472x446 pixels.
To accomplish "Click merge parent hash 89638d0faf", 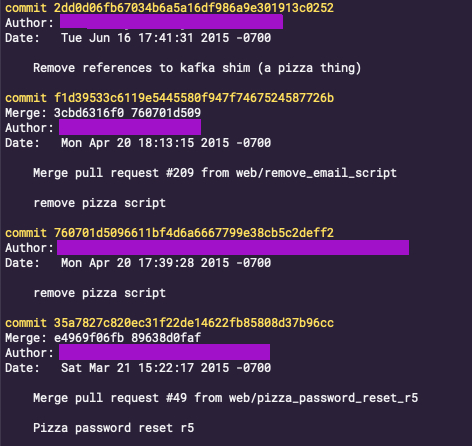I will point(166,338).
